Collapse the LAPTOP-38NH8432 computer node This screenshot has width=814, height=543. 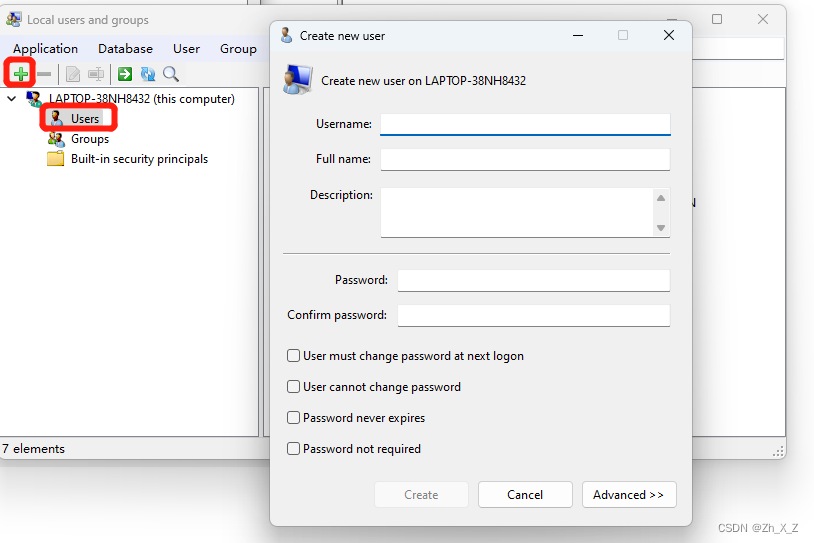click(12, 99)
